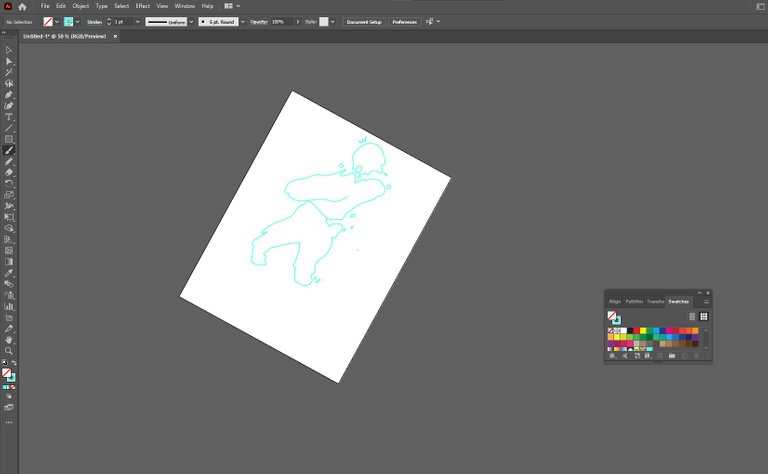The image size is (768, 474).
Task: Select the Scale tool
Action: coord(9,195)
